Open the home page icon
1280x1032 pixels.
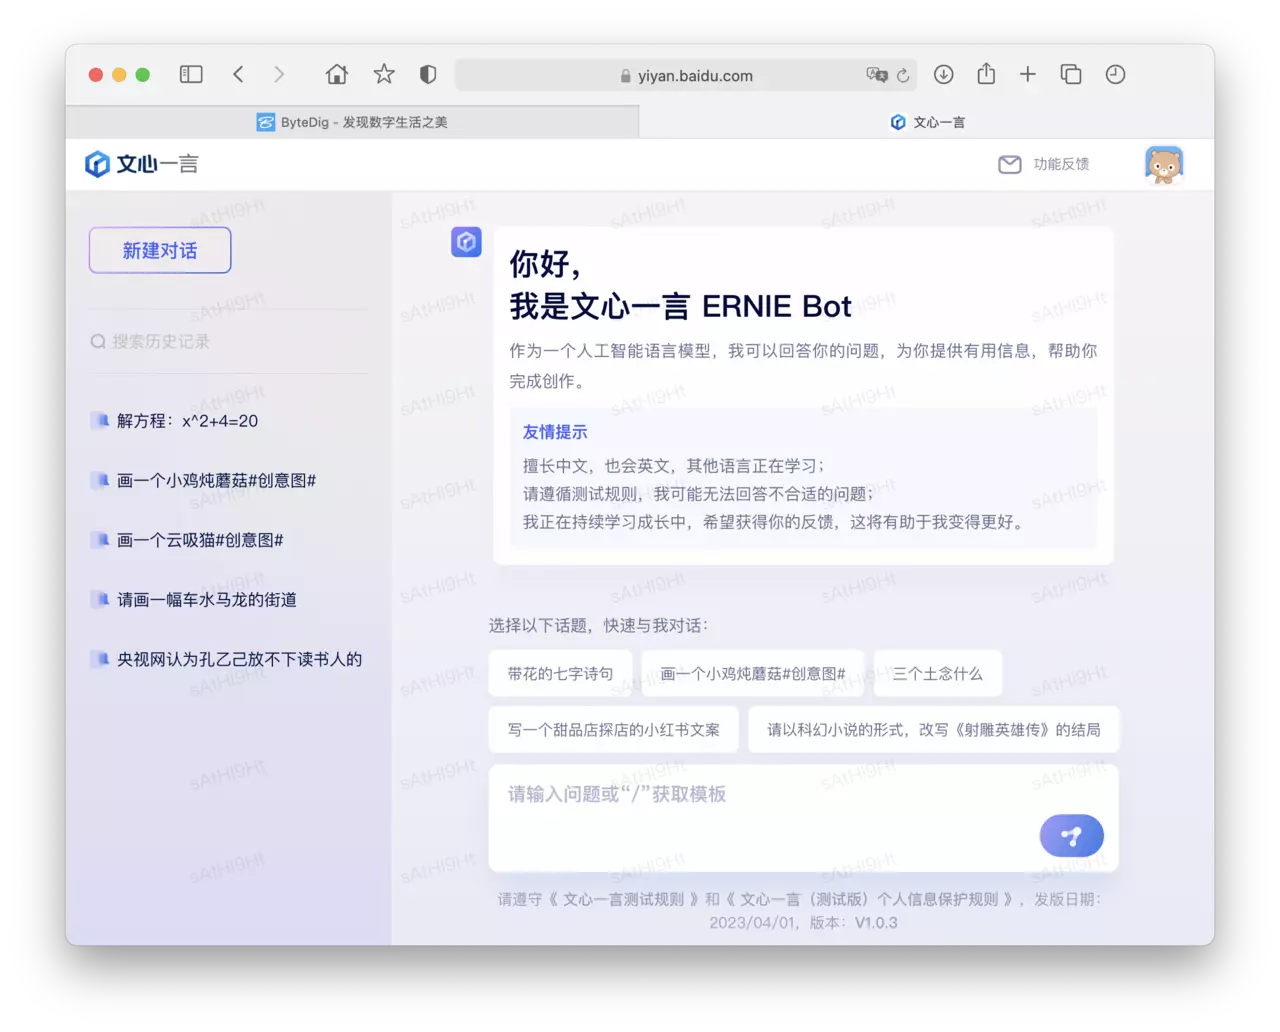pyautogui.click(x=337, y=75)
